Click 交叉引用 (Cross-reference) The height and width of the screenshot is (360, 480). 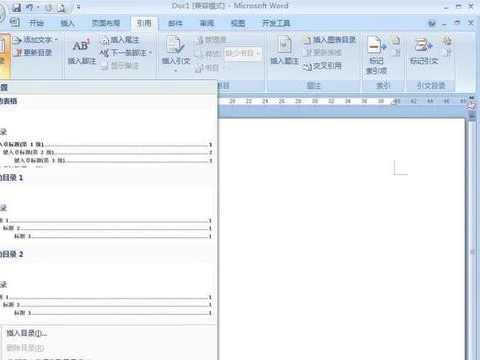point(323,66)
